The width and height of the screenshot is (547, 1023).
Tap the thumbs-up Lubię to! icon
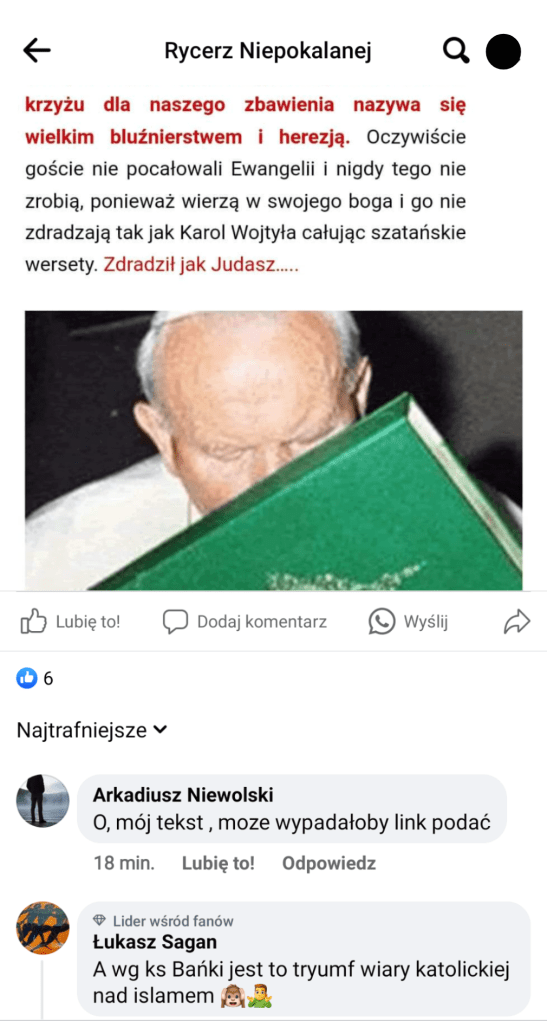point(33,622)
